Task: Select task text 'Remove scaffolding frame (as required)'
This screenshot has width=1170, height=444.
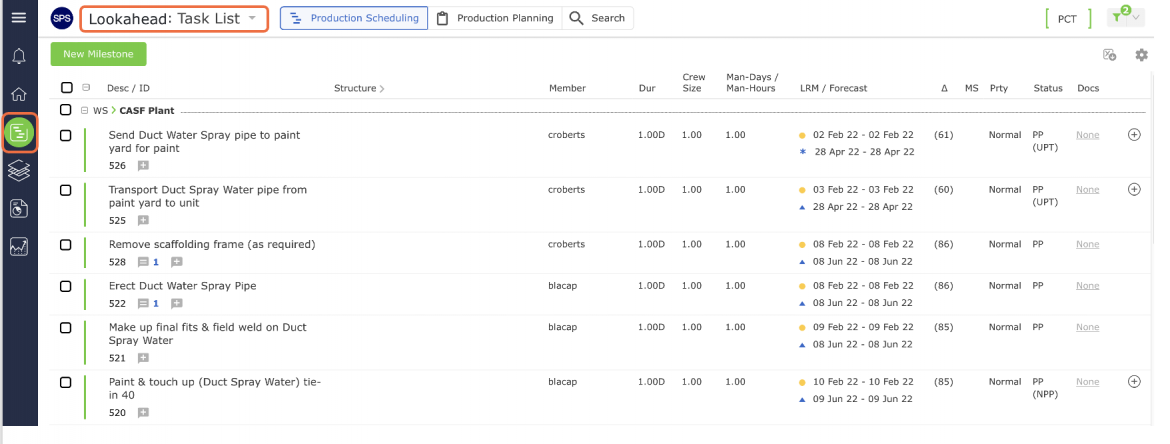Action: pyautogui.click(x=212, y=244)
